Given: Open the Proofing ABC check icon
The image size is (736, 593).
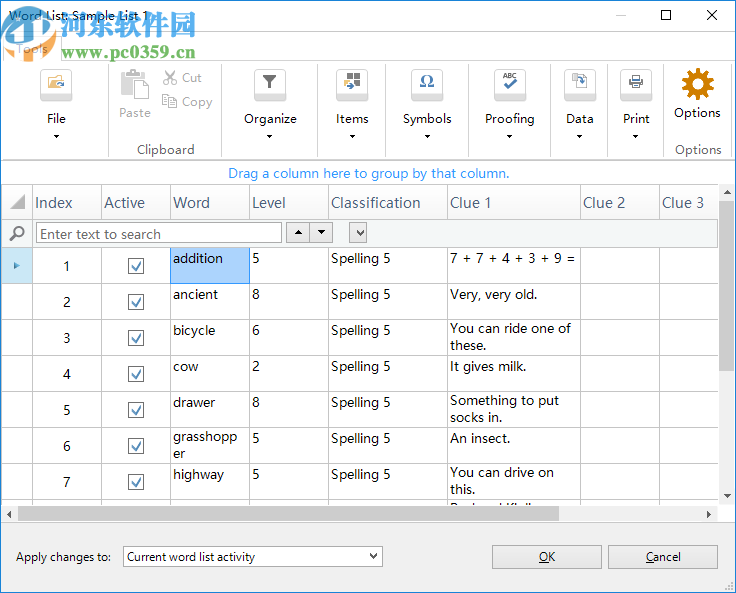Looking at the screenshot, I should 510,85.
